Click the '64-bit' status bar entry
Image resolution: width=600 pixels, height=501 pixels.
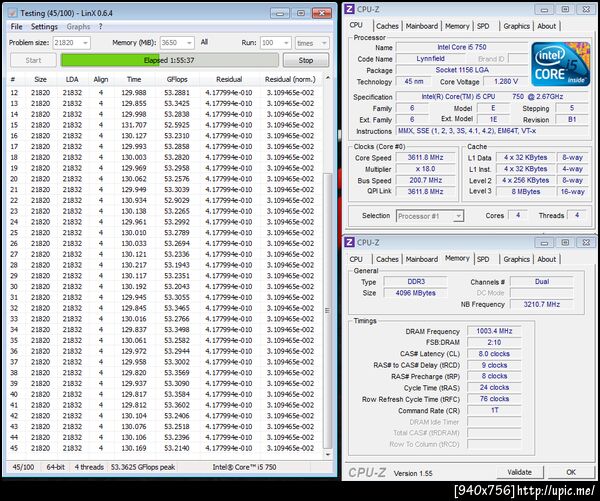pyautogui.click(x=55, y=467)
